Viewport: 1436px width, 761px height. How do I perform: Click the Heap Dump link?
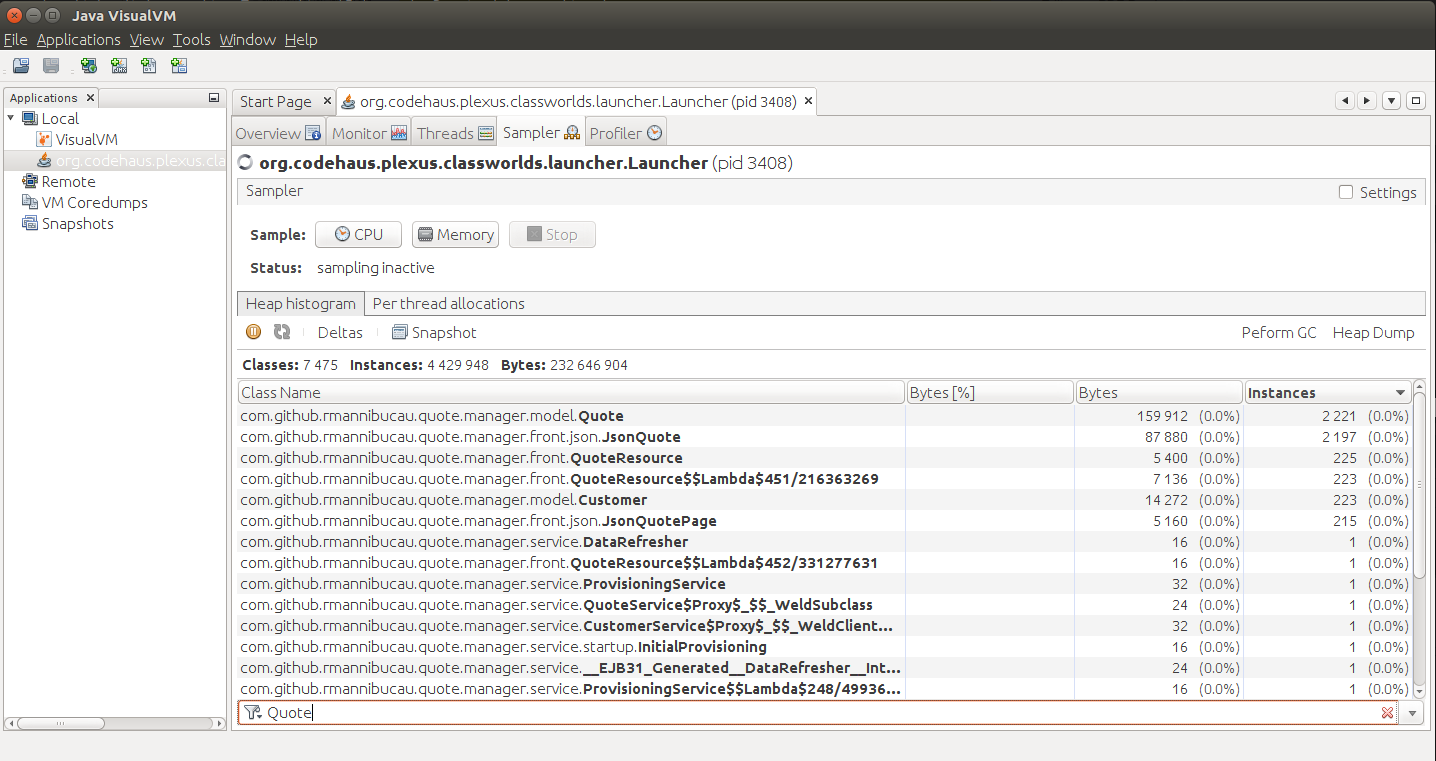(x=1373, y=332)
